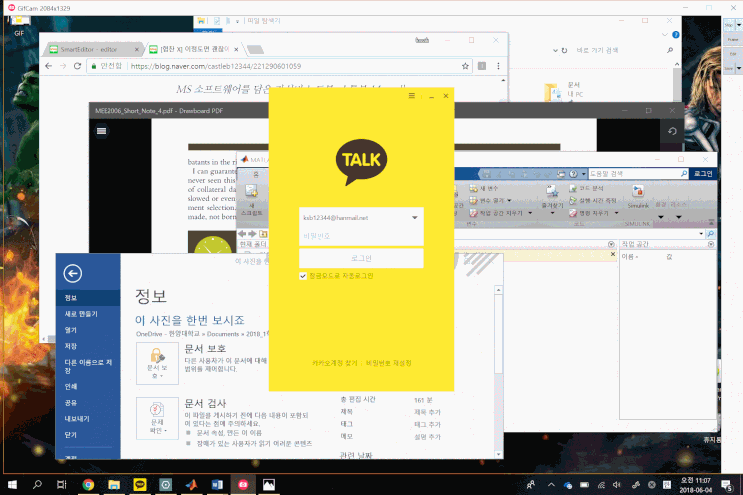Expand File Explorer's address history chevron
This screenshot has width=743, height=495.
[555, 50]
